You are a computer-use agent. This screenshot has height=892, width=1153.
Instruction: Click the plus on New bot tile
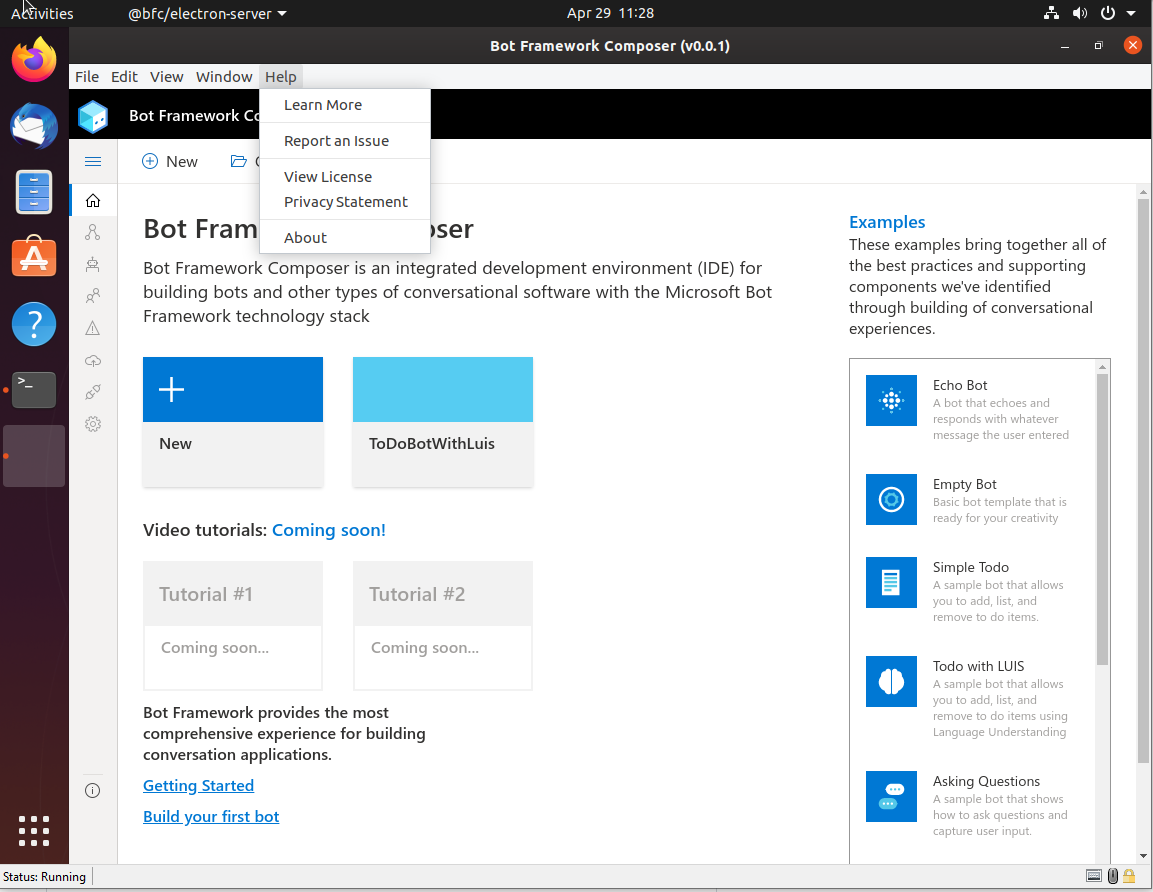171,389
